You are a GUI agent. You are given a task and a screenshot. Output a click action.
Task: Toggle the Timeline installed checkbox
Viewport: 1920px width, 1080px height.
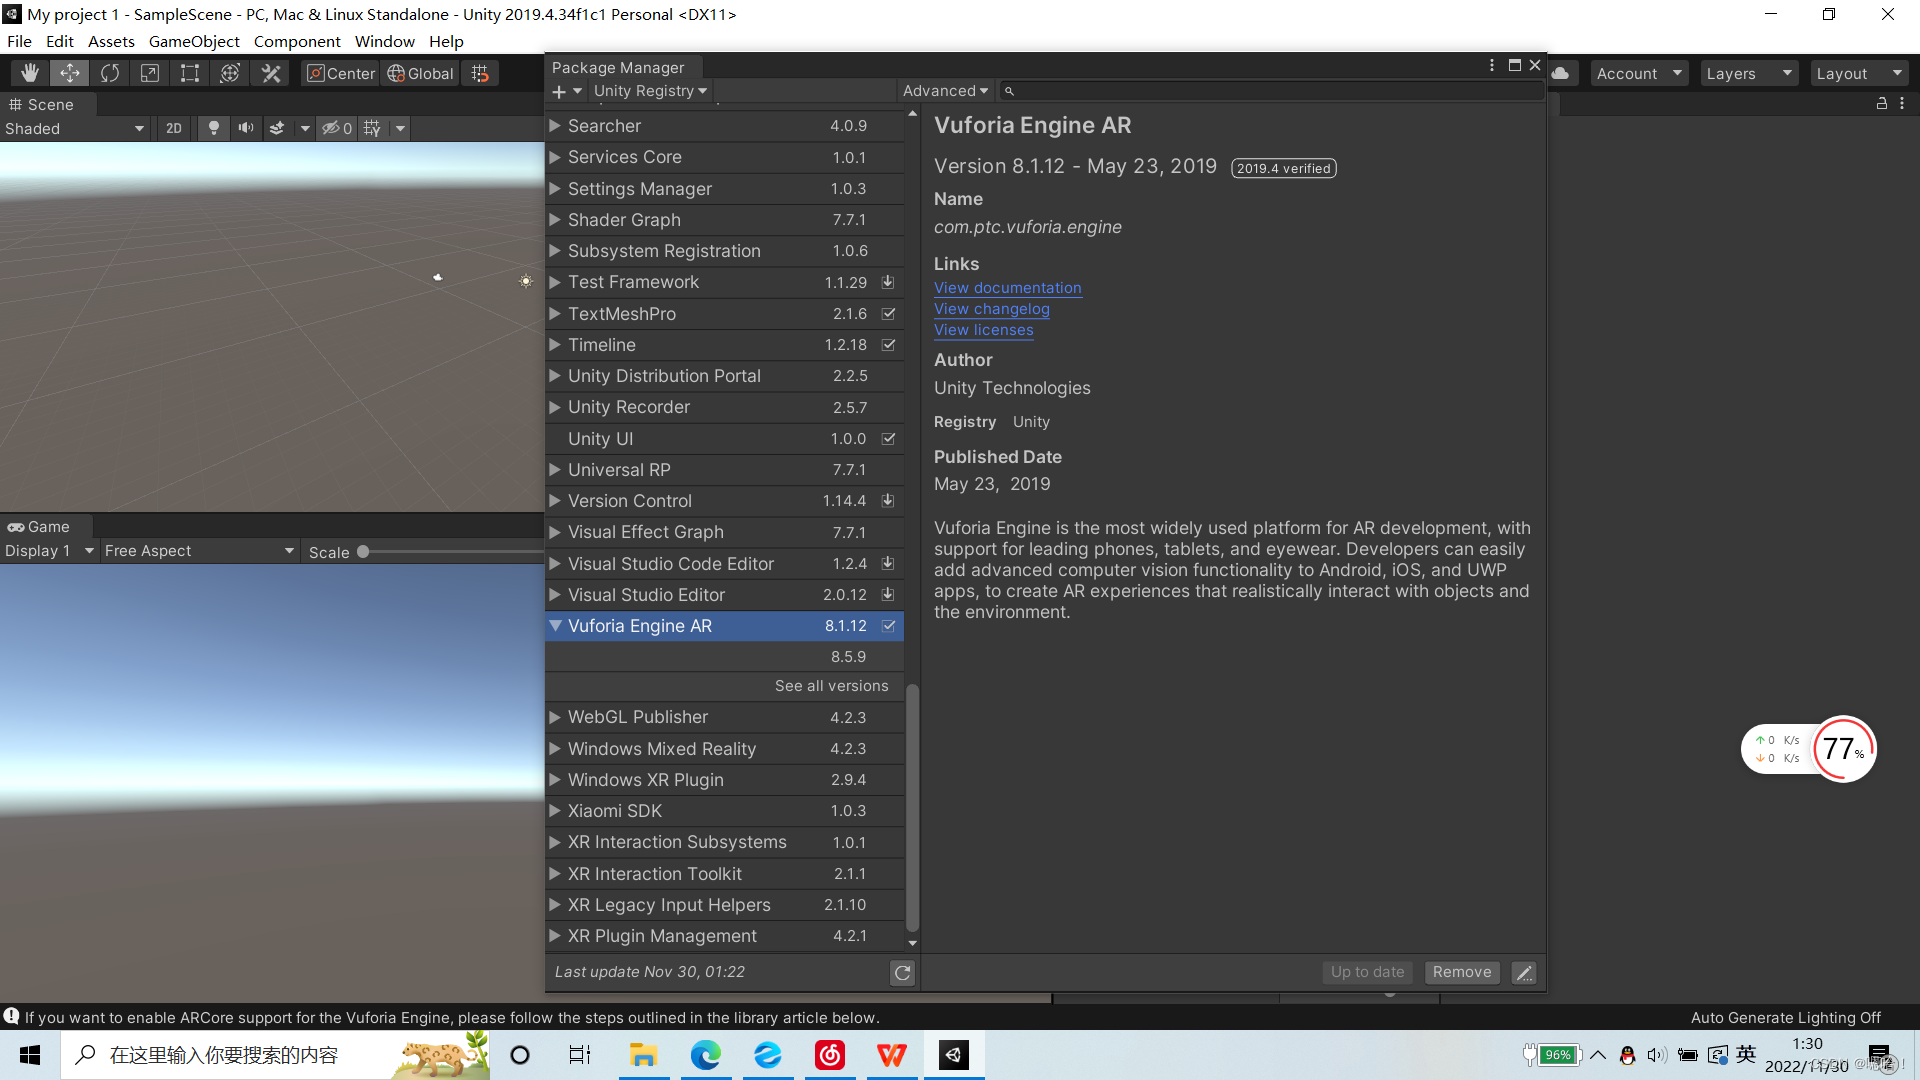887,344
